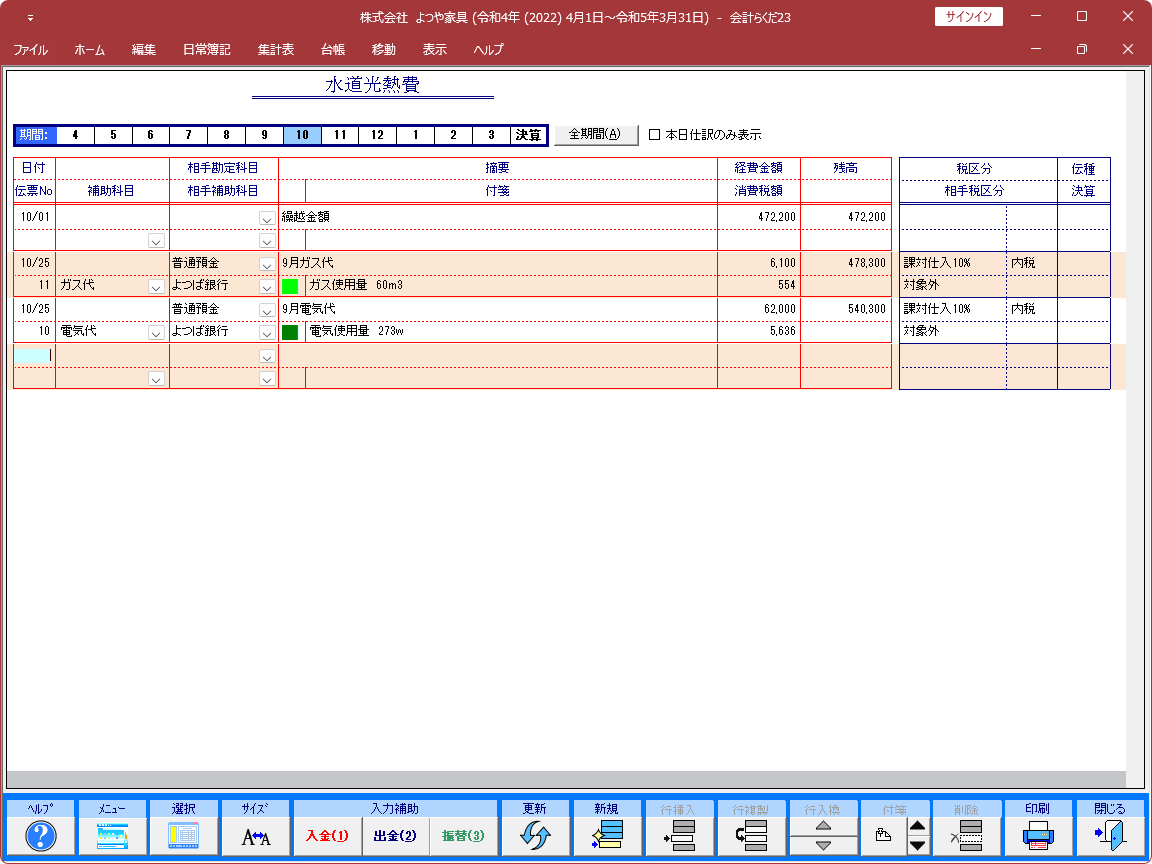The image size is (1152, 864).
Task: Expand 補助科目 dropdown in 繰越金額 row
Action: 156,241
